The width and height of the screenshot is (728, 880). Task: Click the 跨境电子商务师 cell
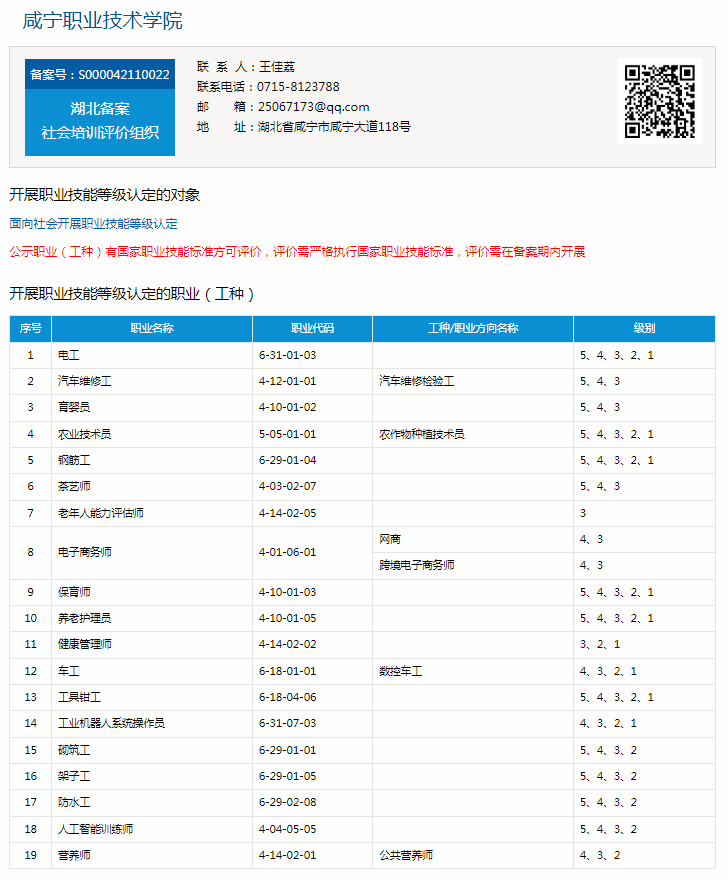(416, 566)
